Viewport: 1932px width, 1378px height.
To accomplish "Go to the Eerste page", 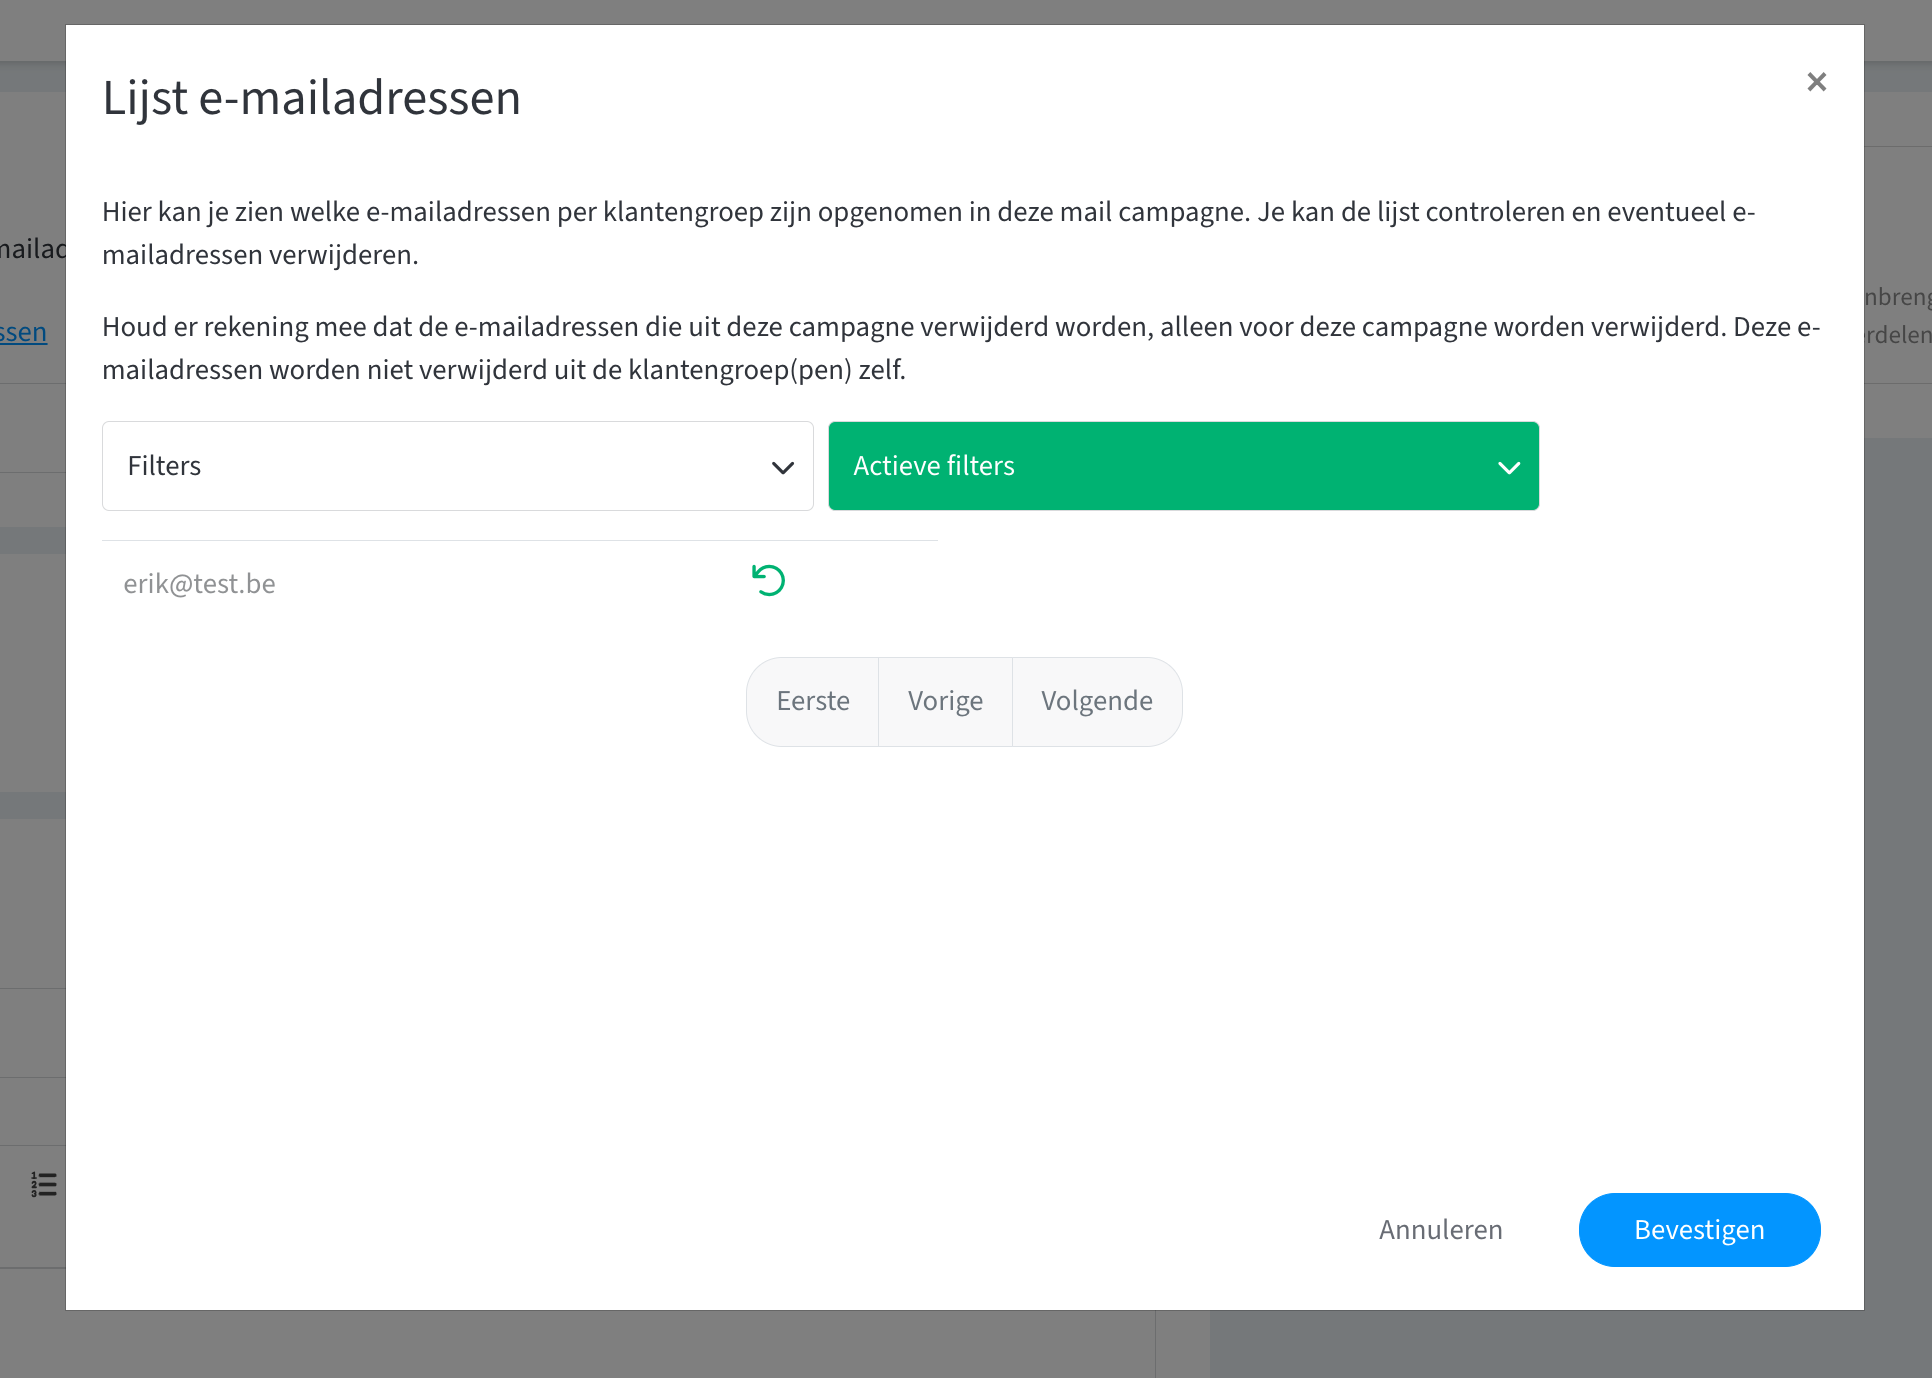I will click(812, 701).
